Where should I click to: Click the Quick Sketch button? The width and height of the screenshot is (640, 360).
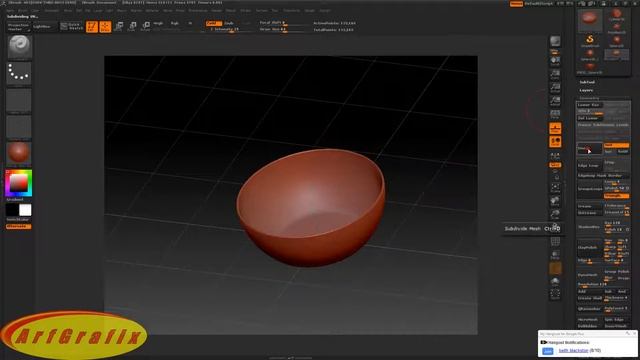71,27
